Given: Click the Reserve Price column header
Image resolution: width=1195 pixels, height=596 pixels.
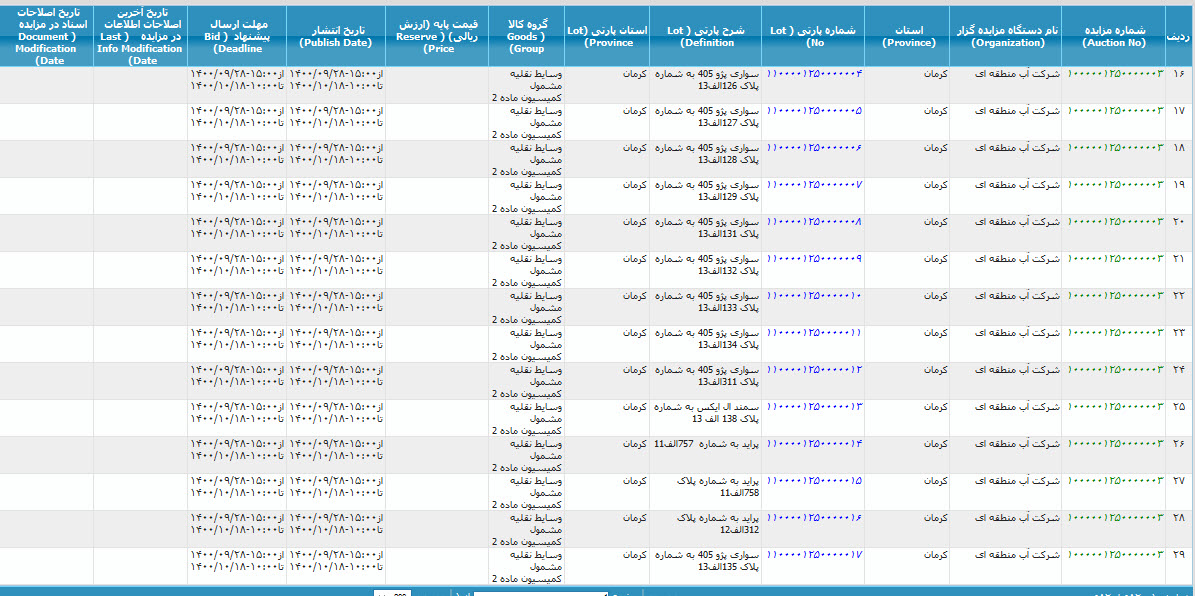Looking at the screenshot, I should pyautogui.click(x=438, y=37).
